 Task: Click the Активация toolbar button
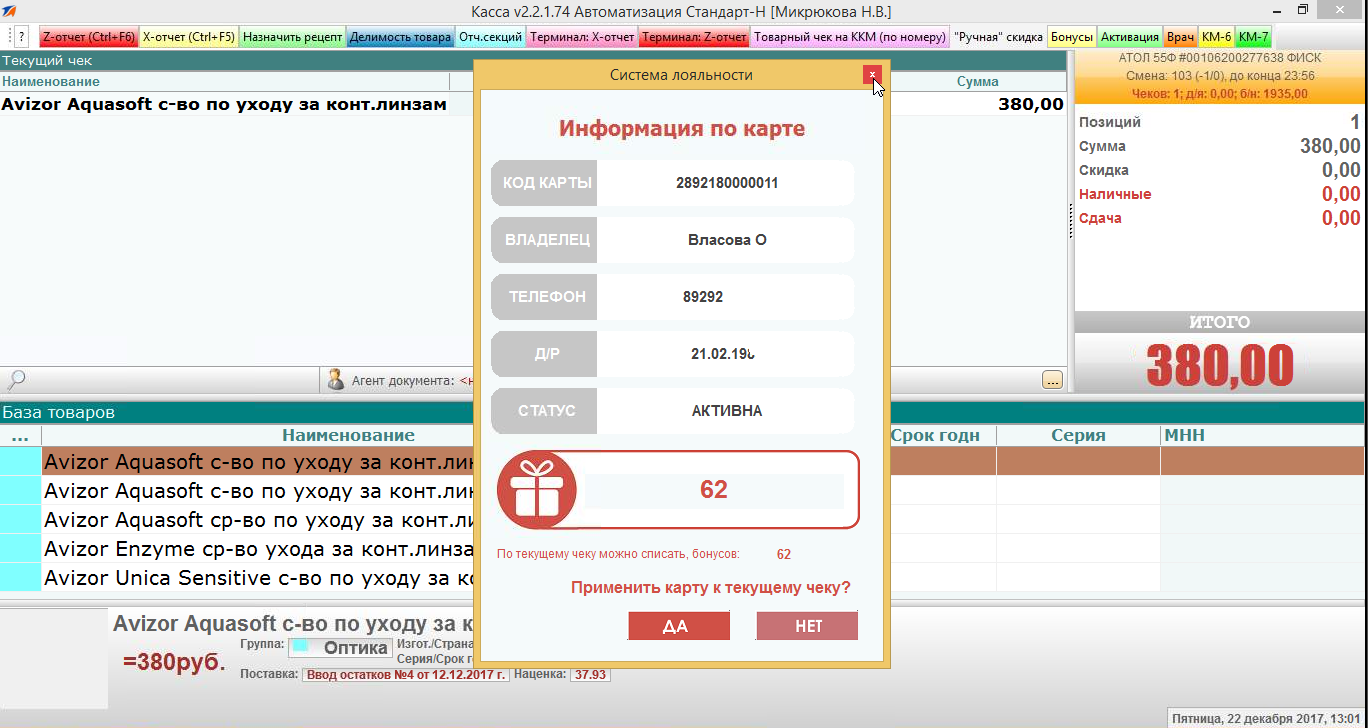coord(1130,37)
